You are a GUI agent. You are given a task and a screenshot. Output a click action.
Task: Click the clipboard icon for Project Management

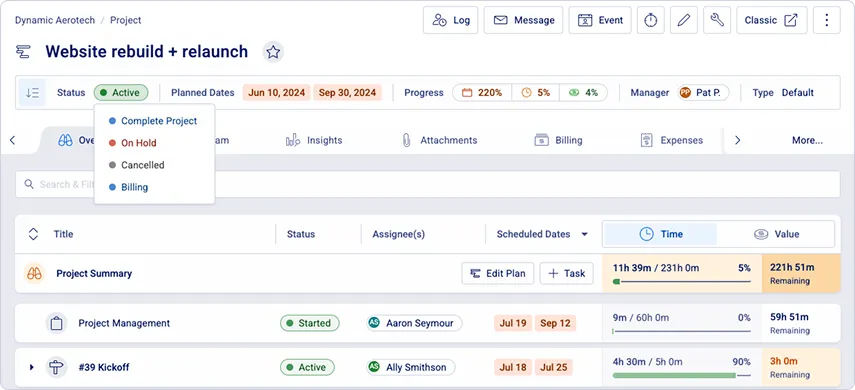[x=56, y=323]
